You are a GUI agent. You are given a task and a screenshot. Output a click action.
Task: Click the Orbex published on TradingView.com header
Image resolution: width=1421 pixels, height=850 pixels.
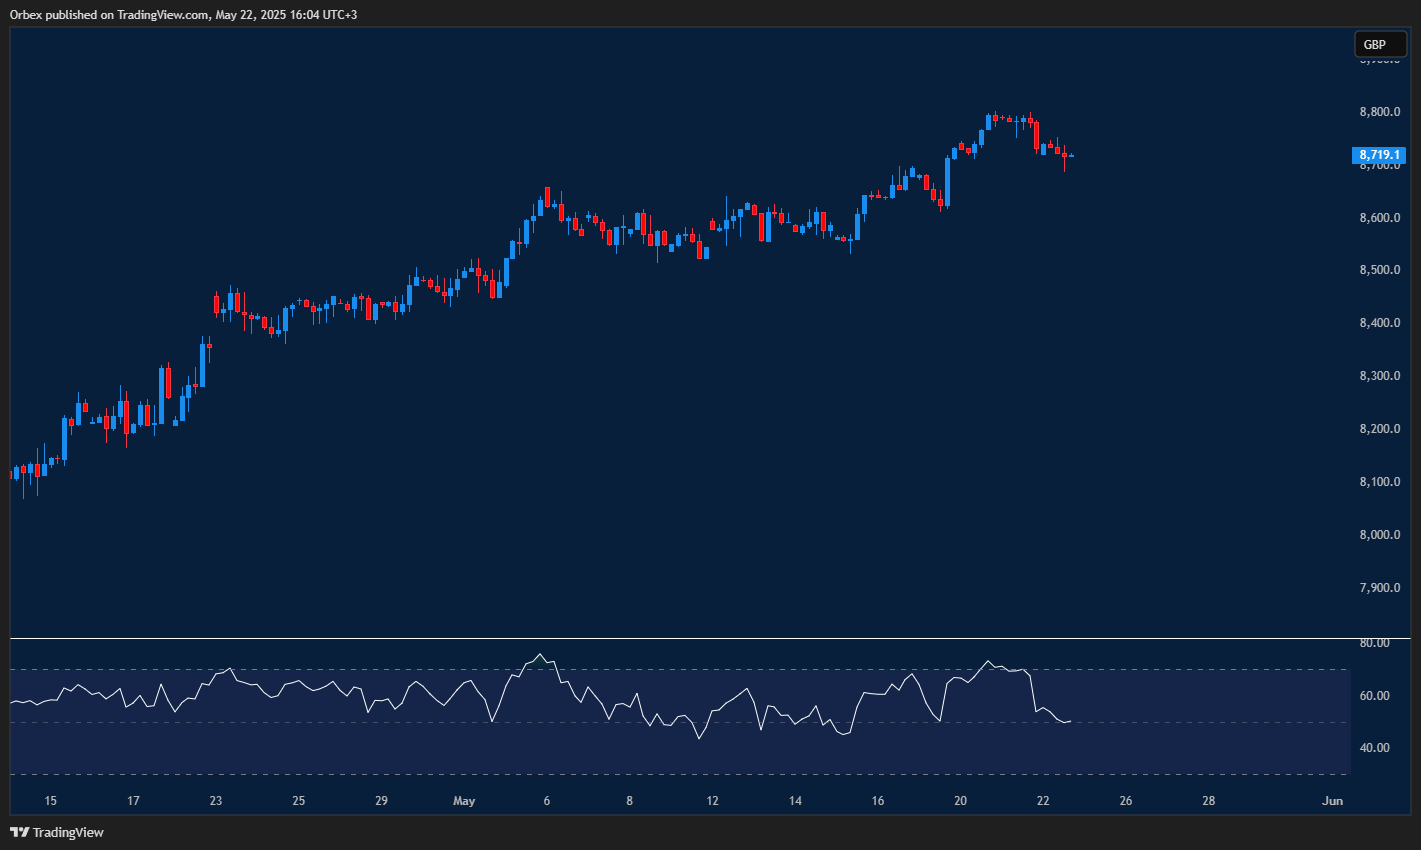183,14
